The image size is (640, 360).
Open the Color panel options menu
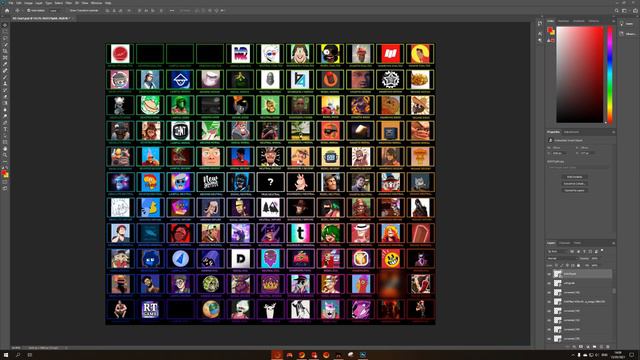(613, 21)
